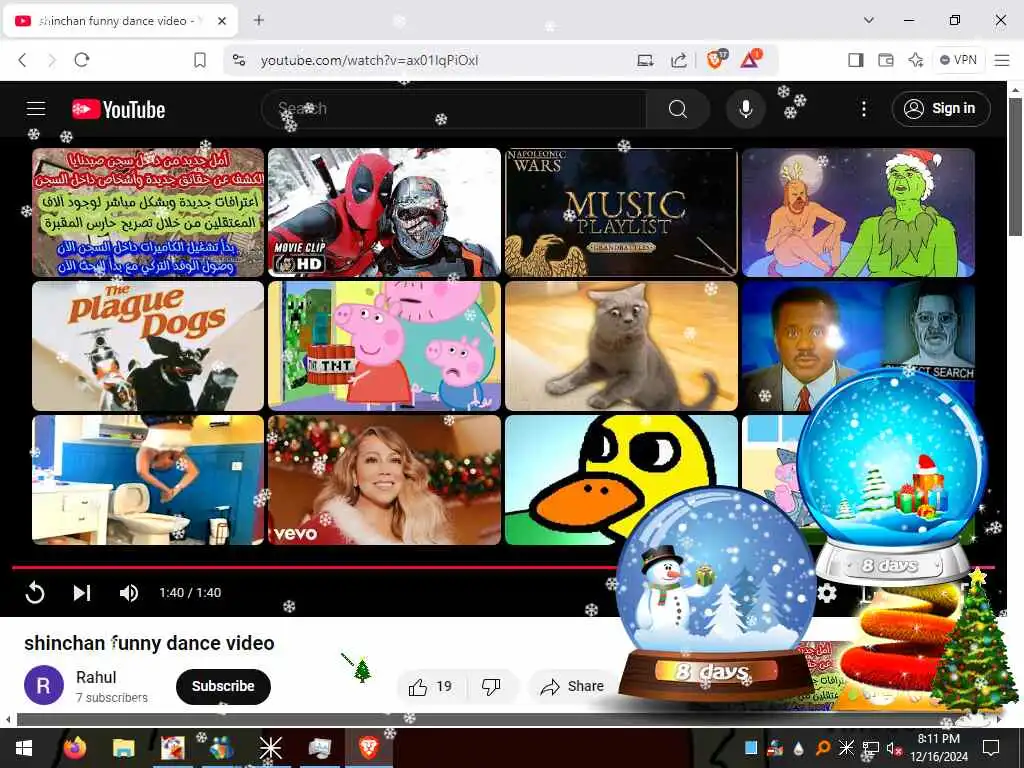Toggle the browser sidebar panel
Screen dimensions: 1024x768
point(856,60)
